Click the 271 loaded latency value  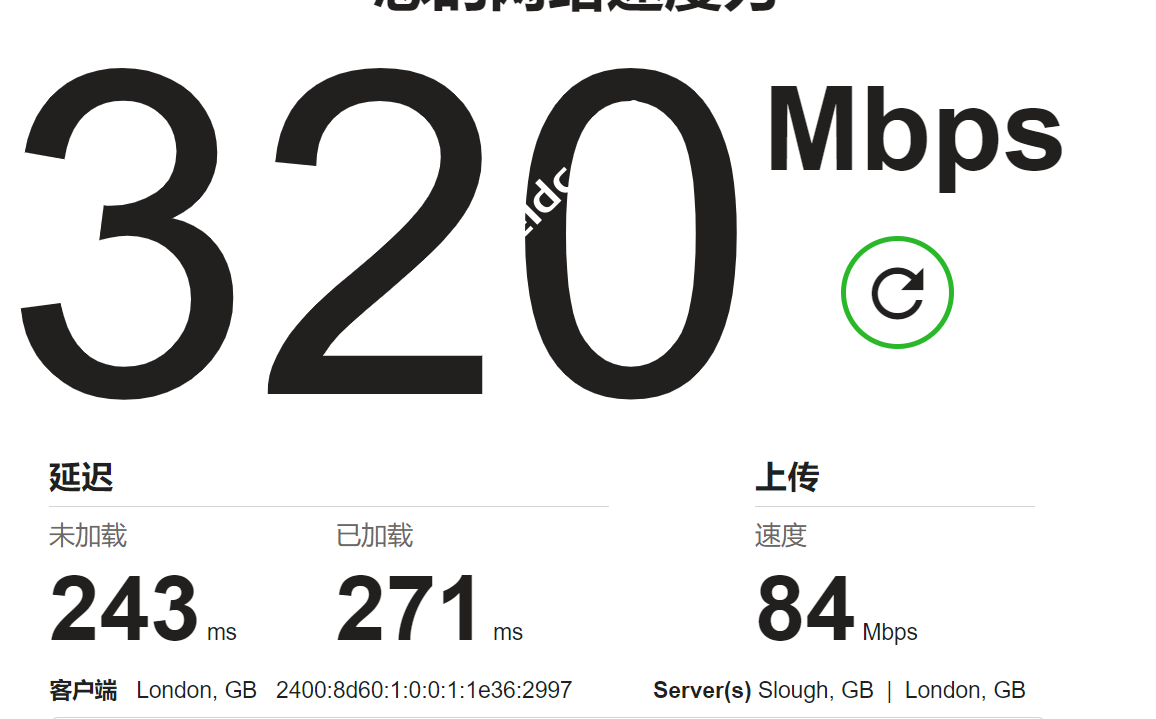(x=408, y=609)
